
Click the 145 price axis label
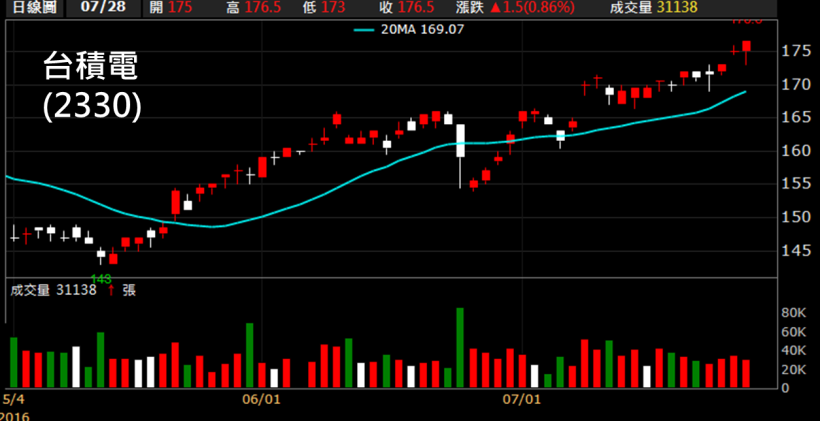[798, 252]
